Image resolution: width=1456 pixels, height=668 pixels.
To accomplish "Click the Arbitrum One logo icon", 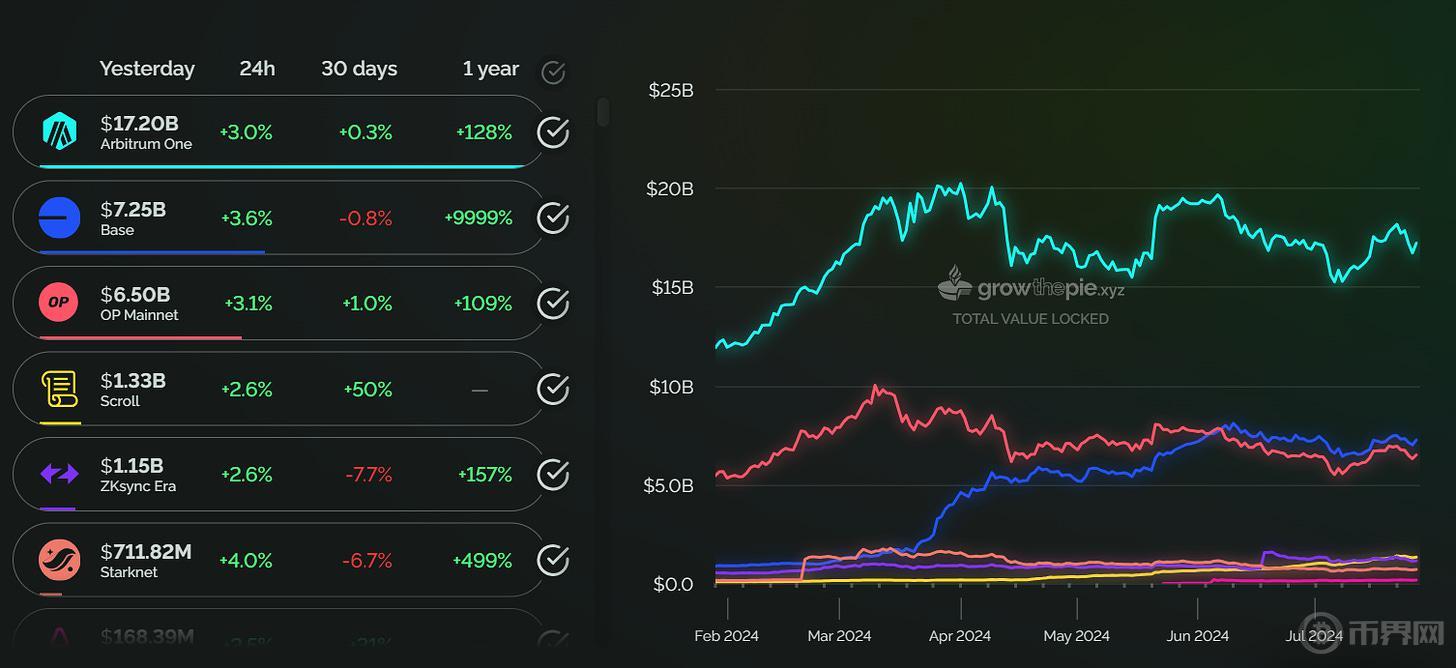I will [x=59, y=132].
